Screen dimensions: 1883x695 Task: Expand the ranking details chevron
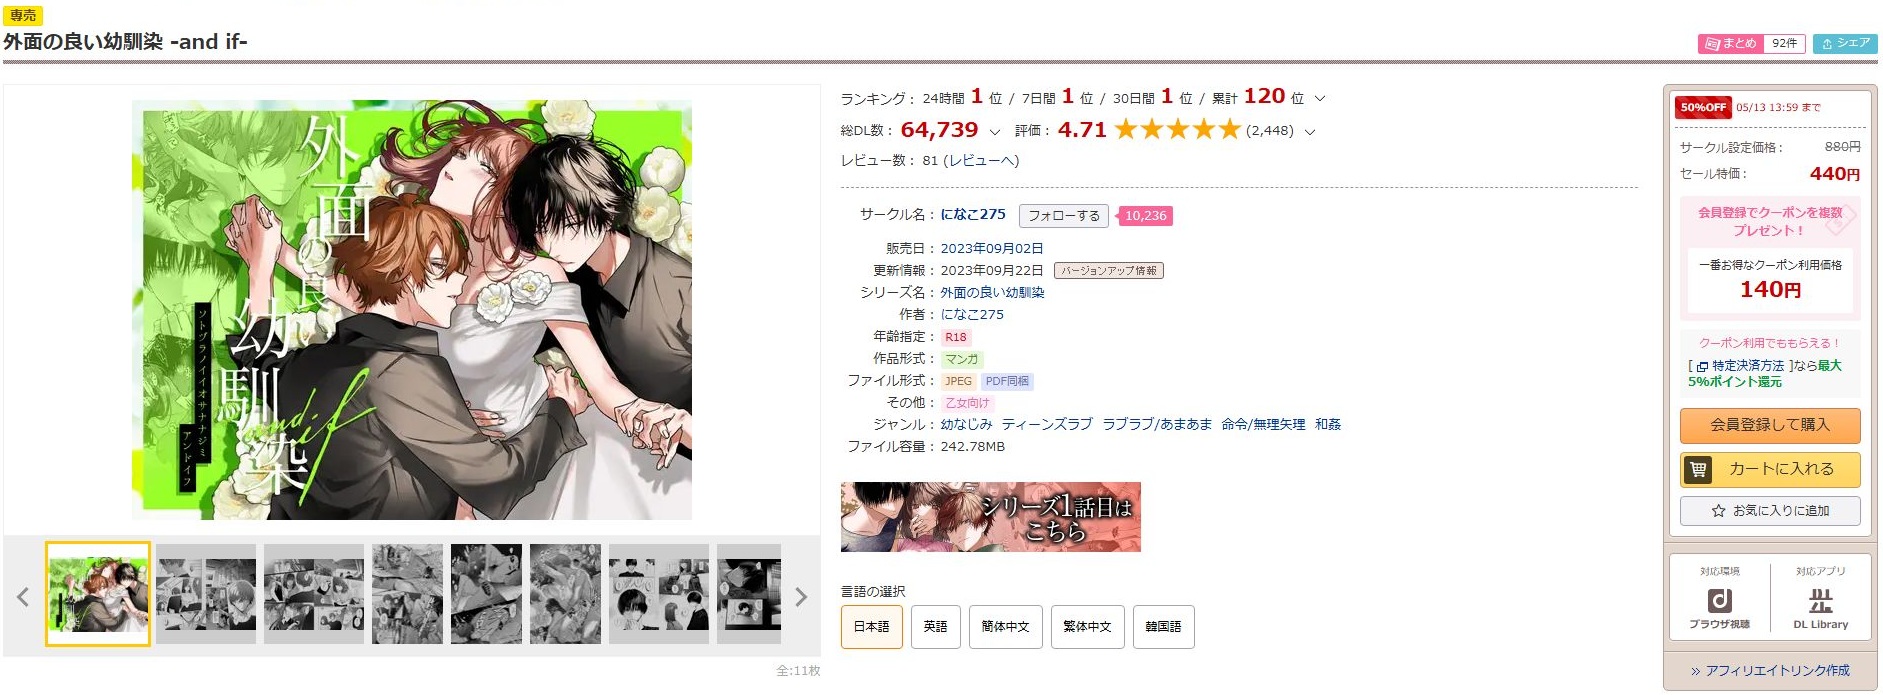coord(1319,99)
